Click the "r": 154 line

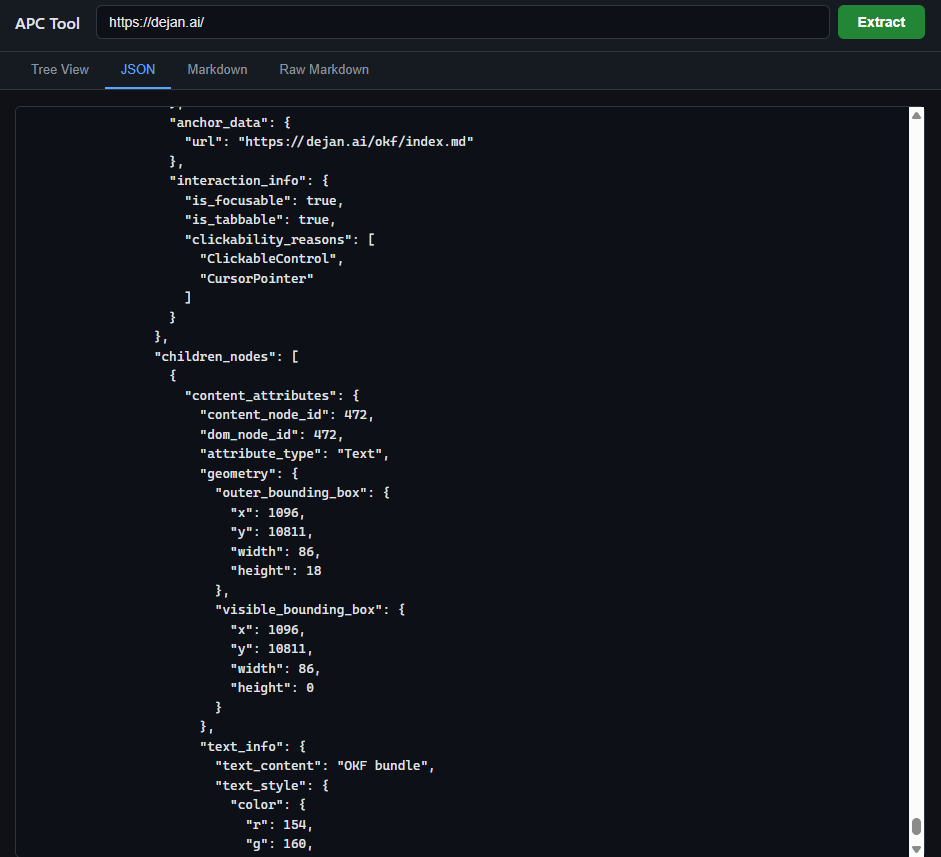(279, 825)
